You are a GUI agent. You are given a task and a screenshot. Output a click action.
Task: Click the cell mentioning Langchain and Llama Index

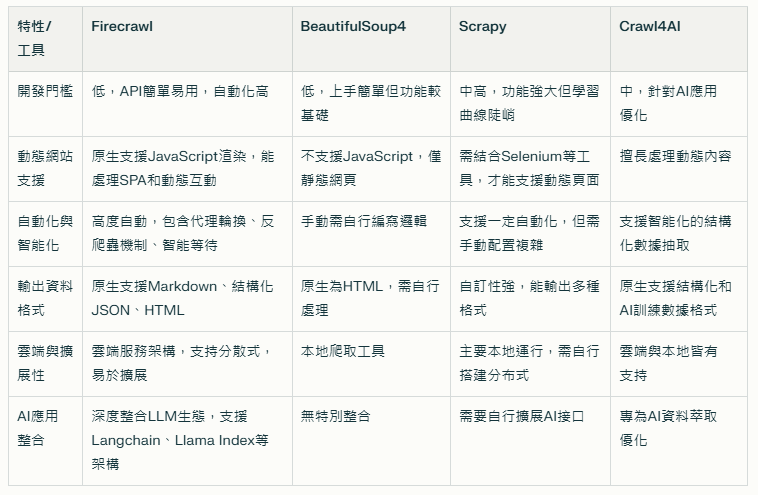[180, 440]
